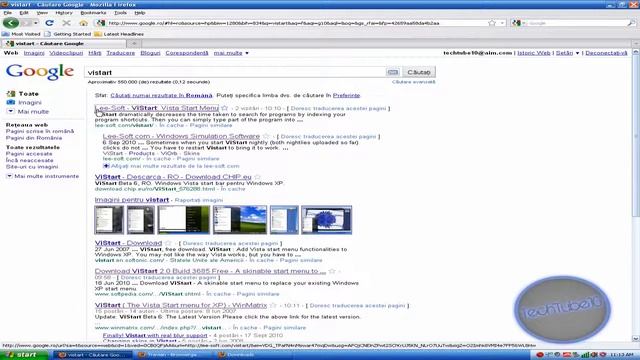Open the on-screen keyboard icon in search box
This screenshot has height=360, width=640.
(393, 72)
